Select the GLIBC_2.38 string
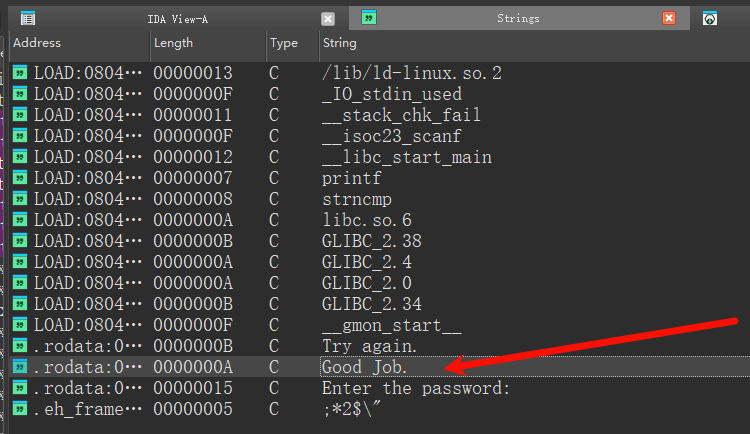Viewport: 750px width, 434px height. (x=372, y=241)
